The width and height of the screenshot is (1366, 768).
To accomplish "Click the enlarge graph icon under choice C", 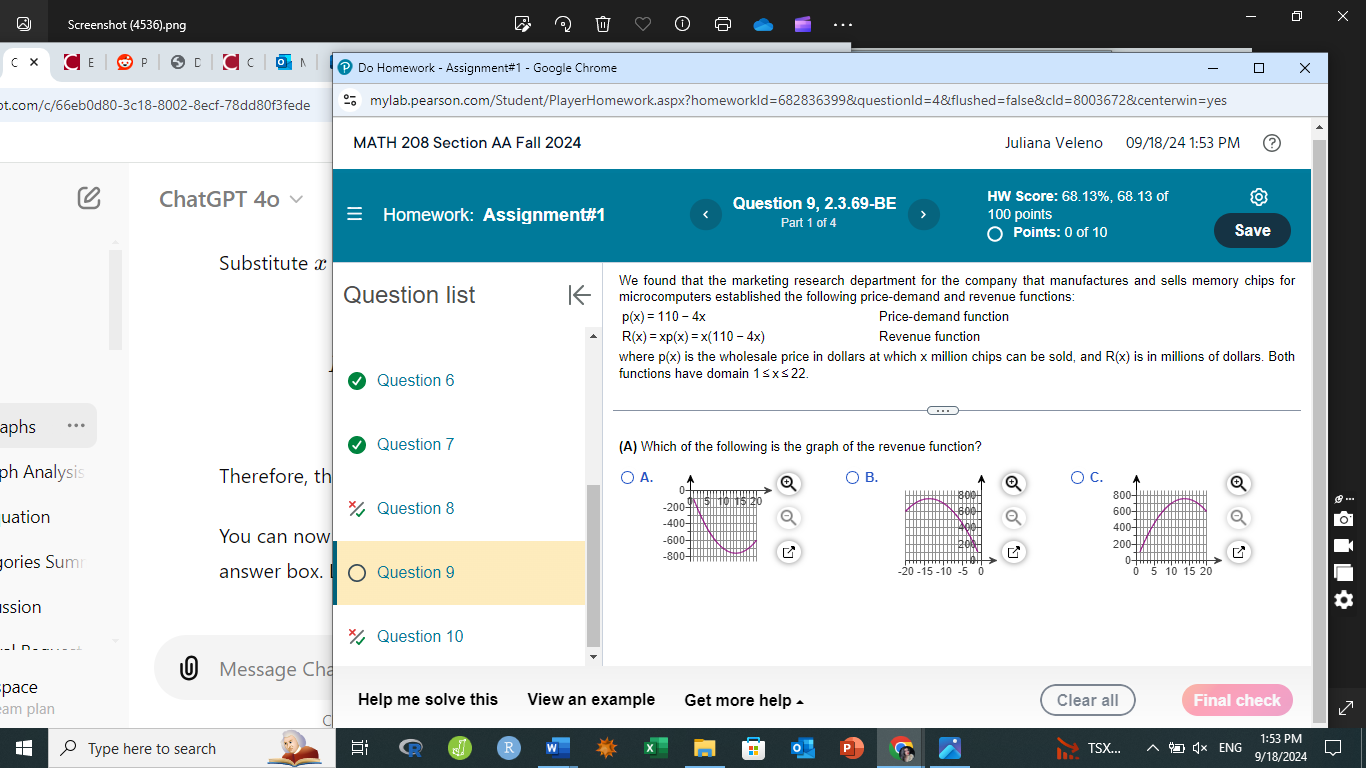I will (1238, 551).
